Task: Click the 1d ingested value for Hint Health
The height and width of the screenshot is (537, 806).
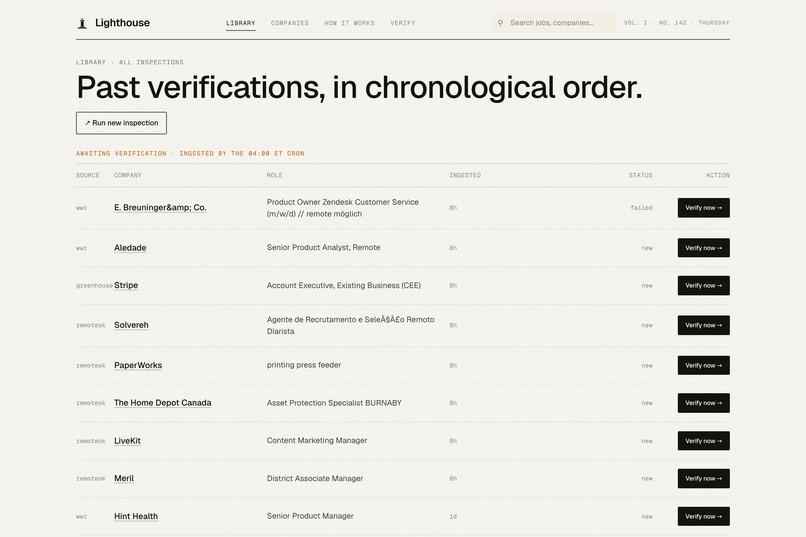Action: 453,517
